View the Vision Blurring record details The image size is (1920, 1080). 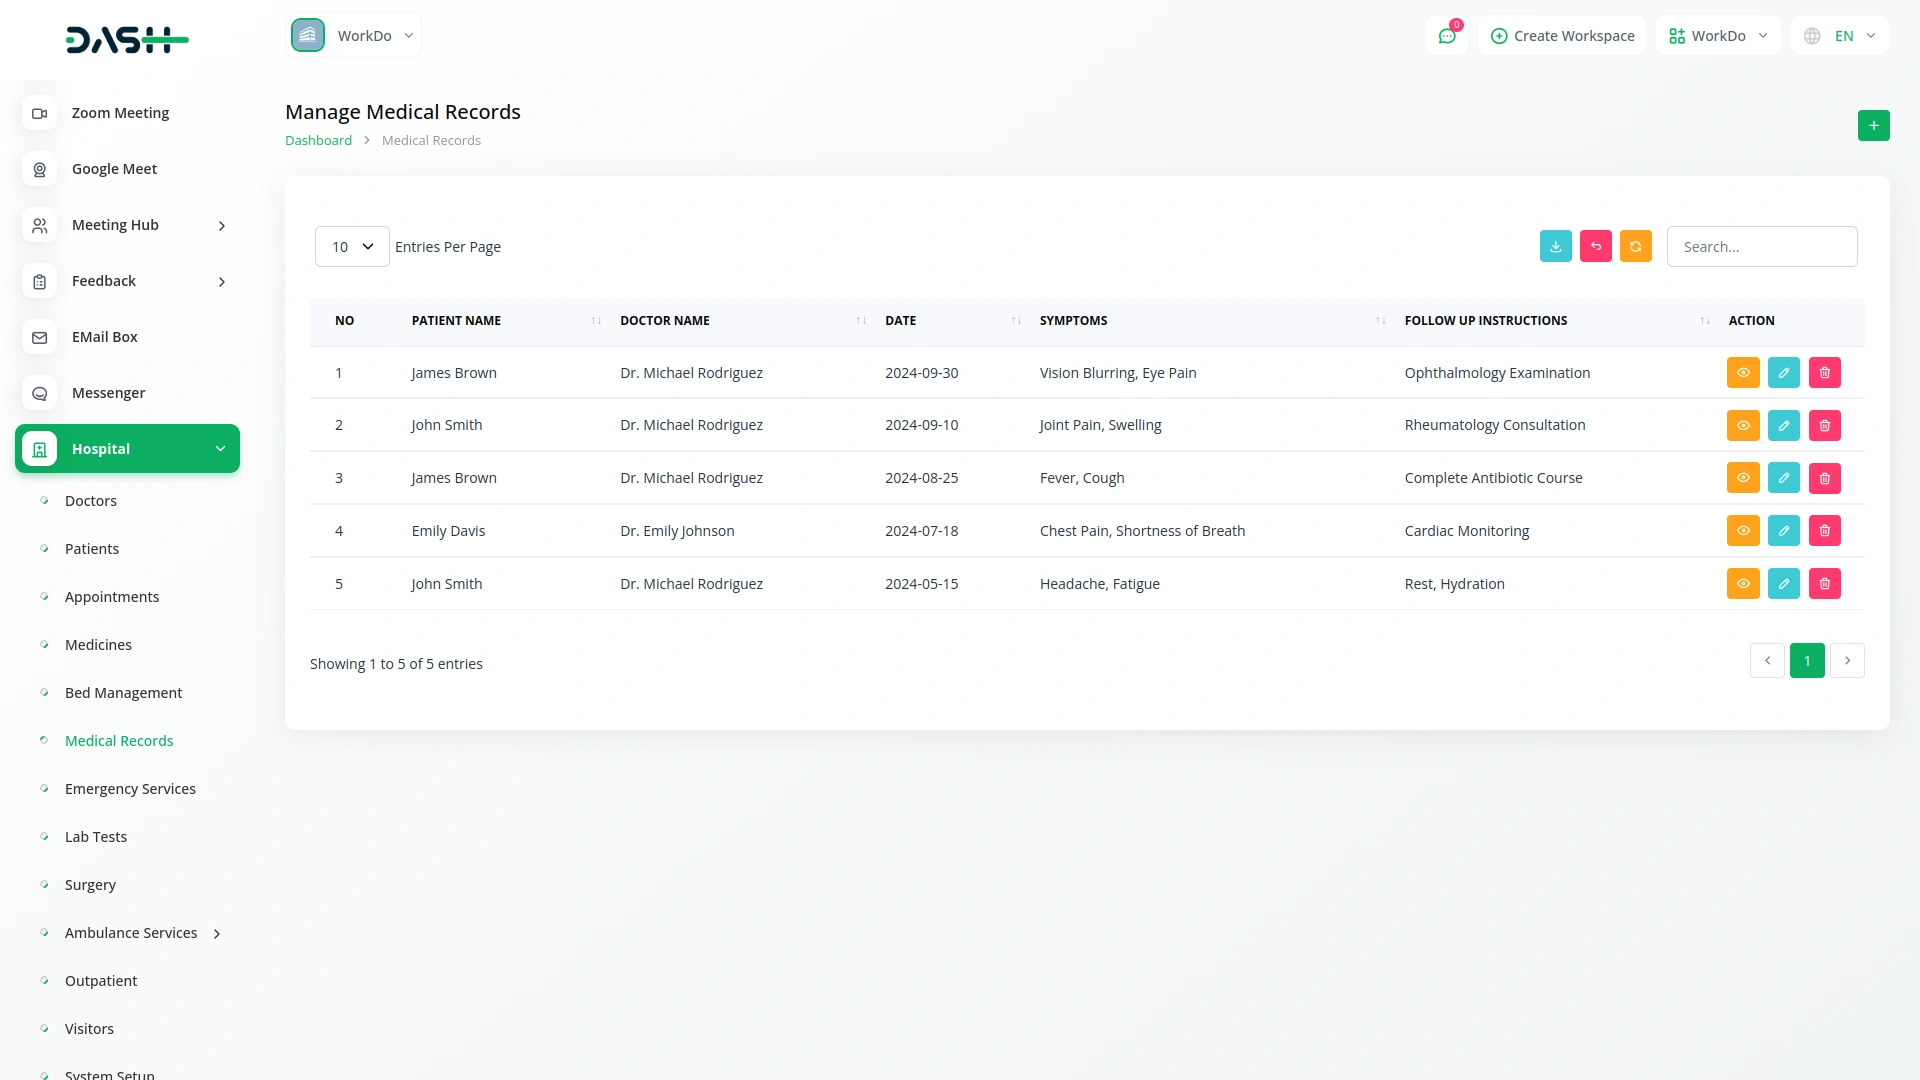(x=1742, y=373)
